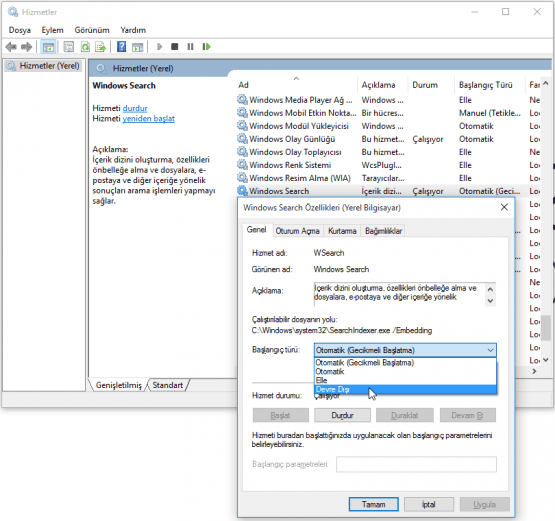
Task: Select the Windows Olay Günlüğü service name
Action: pyautogui.click(x=292, y=139)
